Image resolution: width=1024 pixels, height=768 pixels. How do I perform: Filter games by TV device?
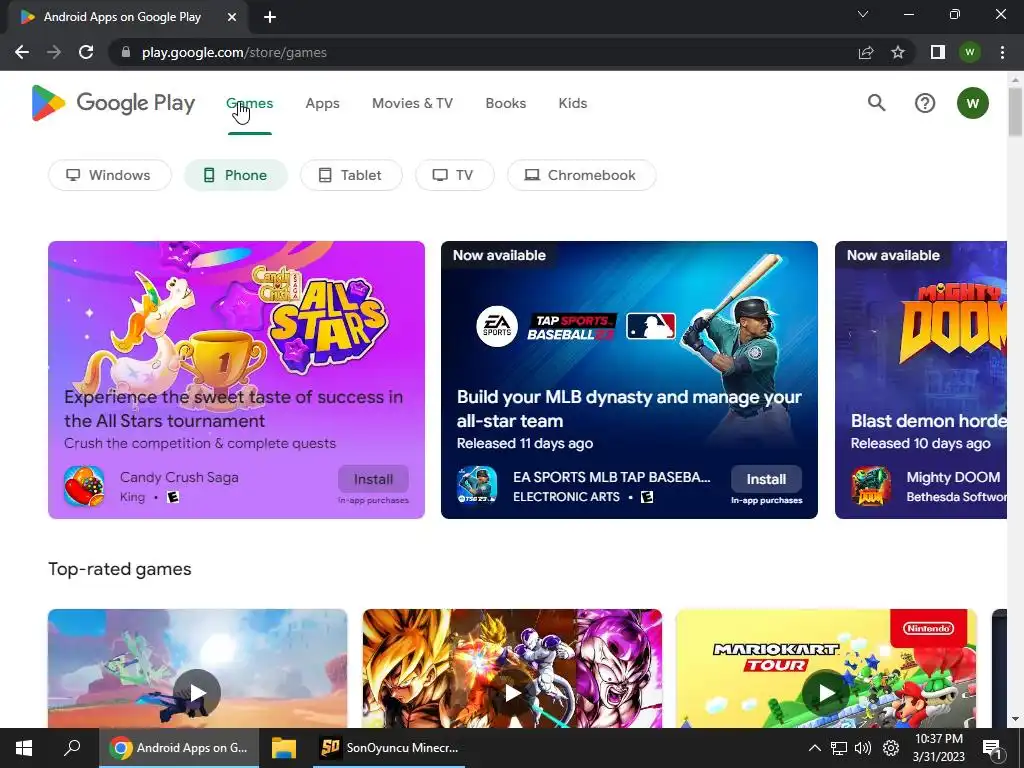point(455,175)
